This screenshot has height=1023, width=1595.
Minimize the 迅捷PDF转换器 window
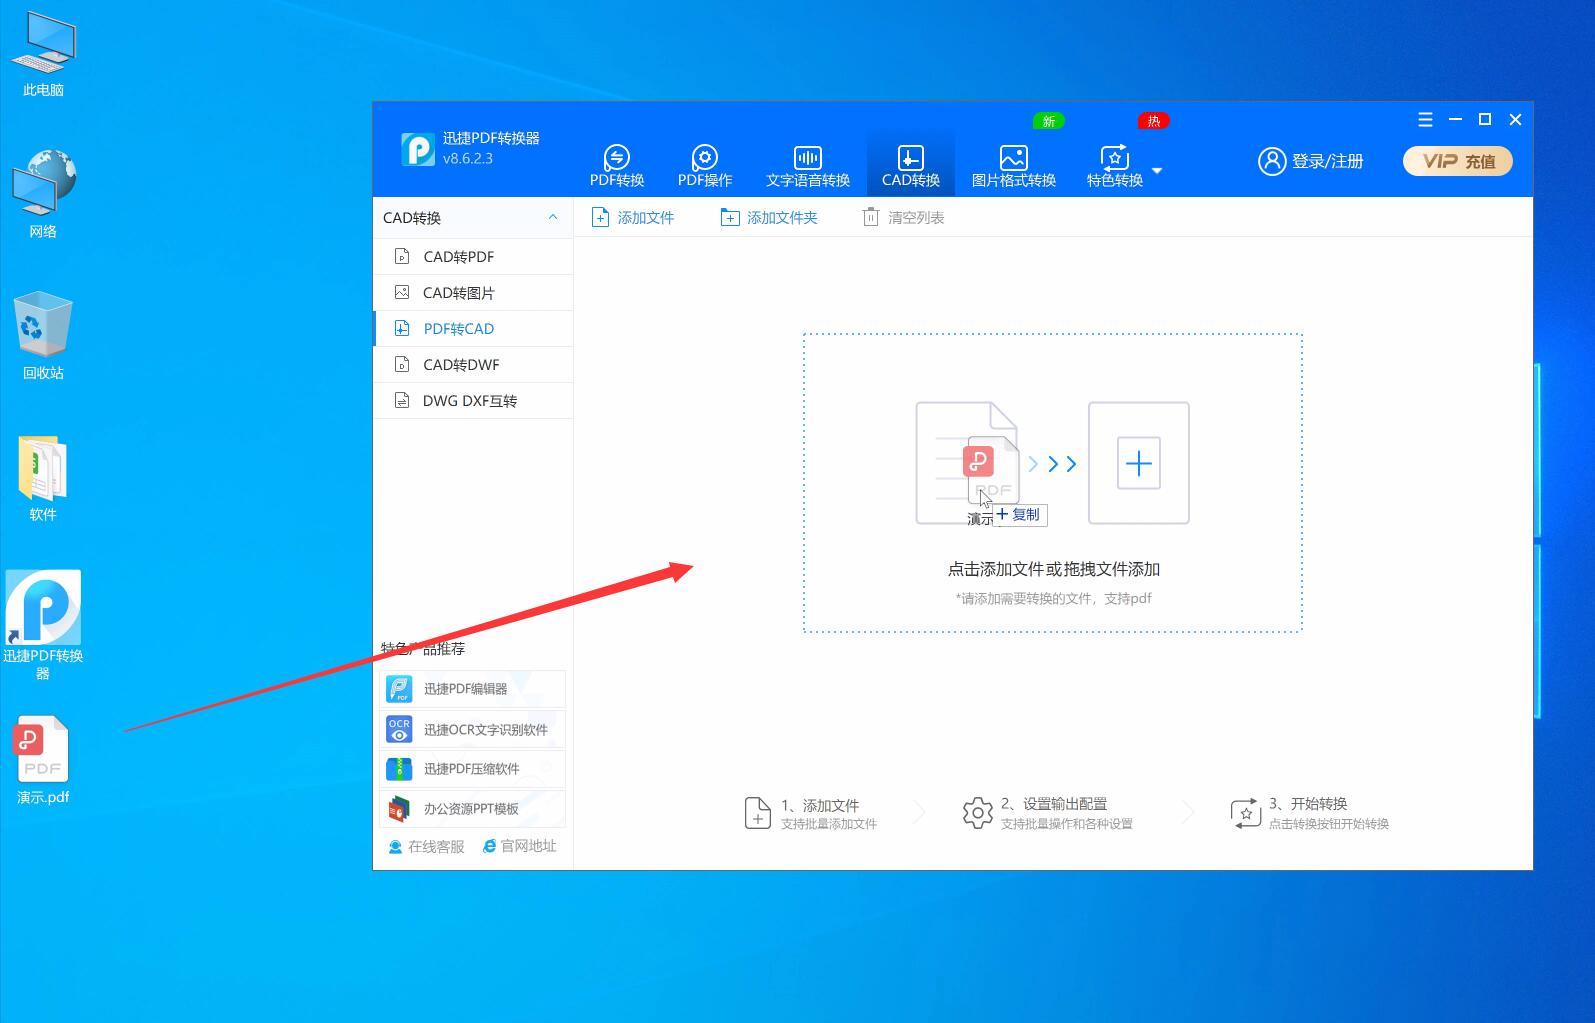(1456, 119)
